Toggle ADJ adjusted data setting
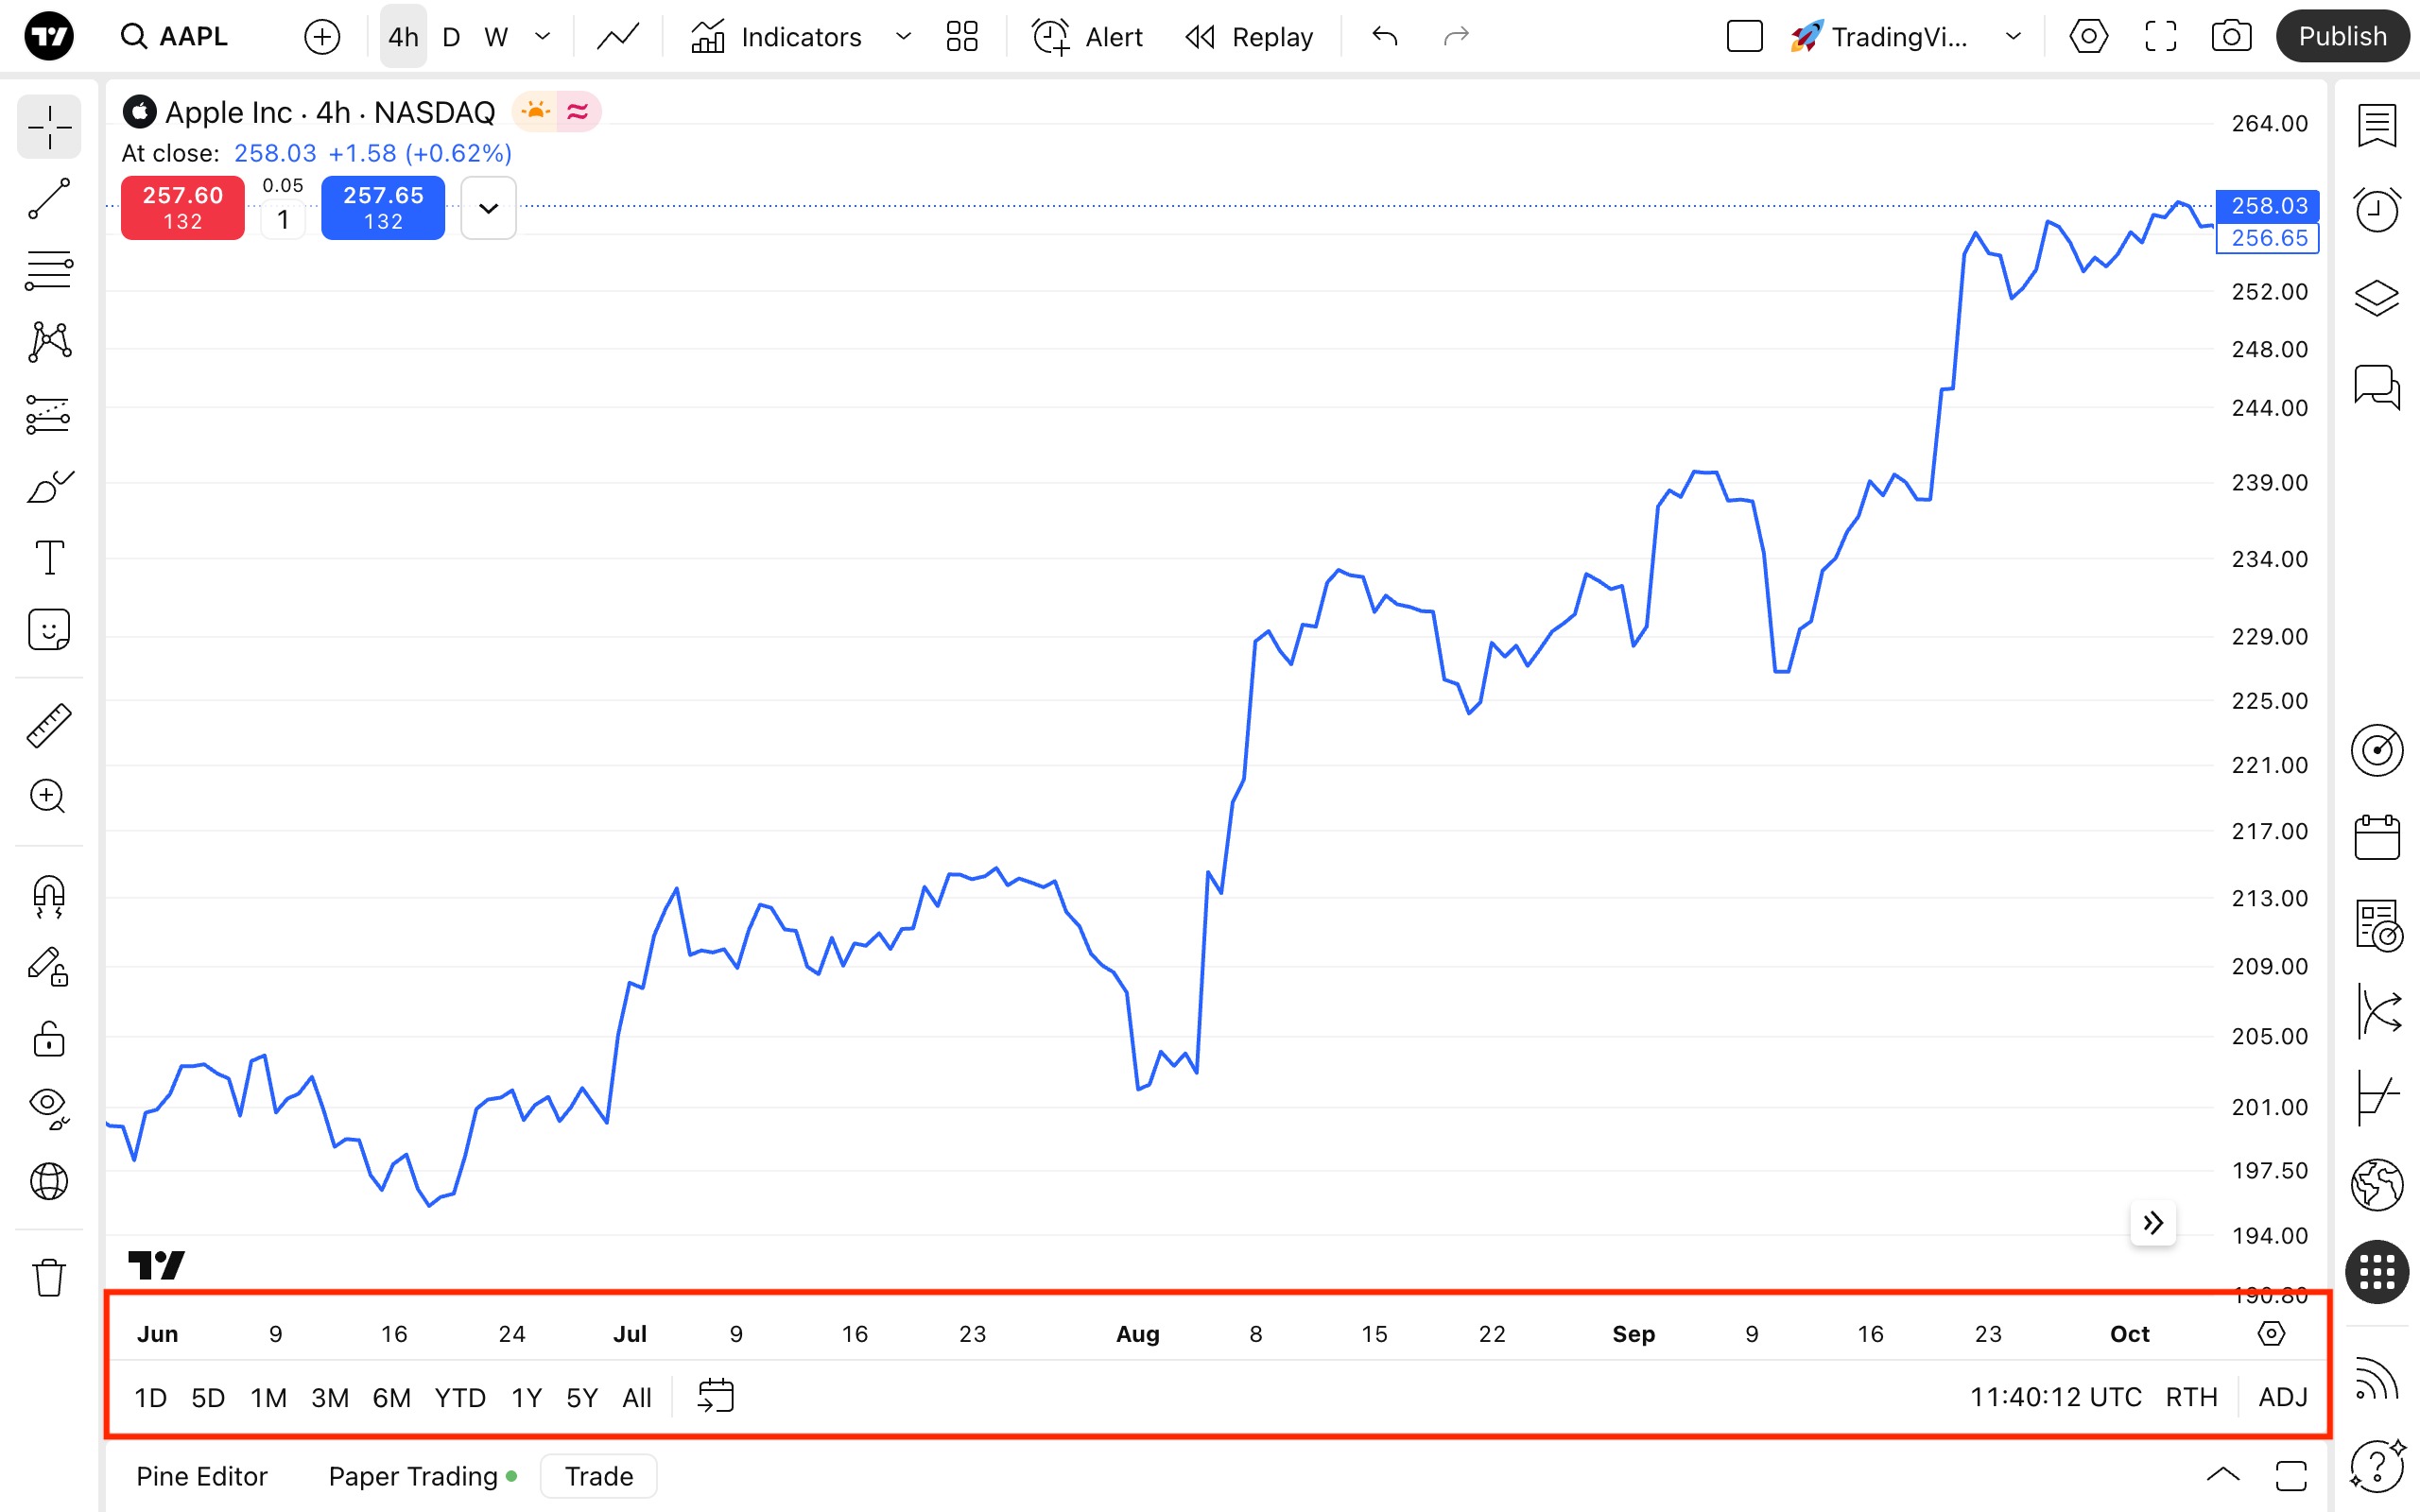This screenshot has height=1512, width=2420. click(2282, 1396)
